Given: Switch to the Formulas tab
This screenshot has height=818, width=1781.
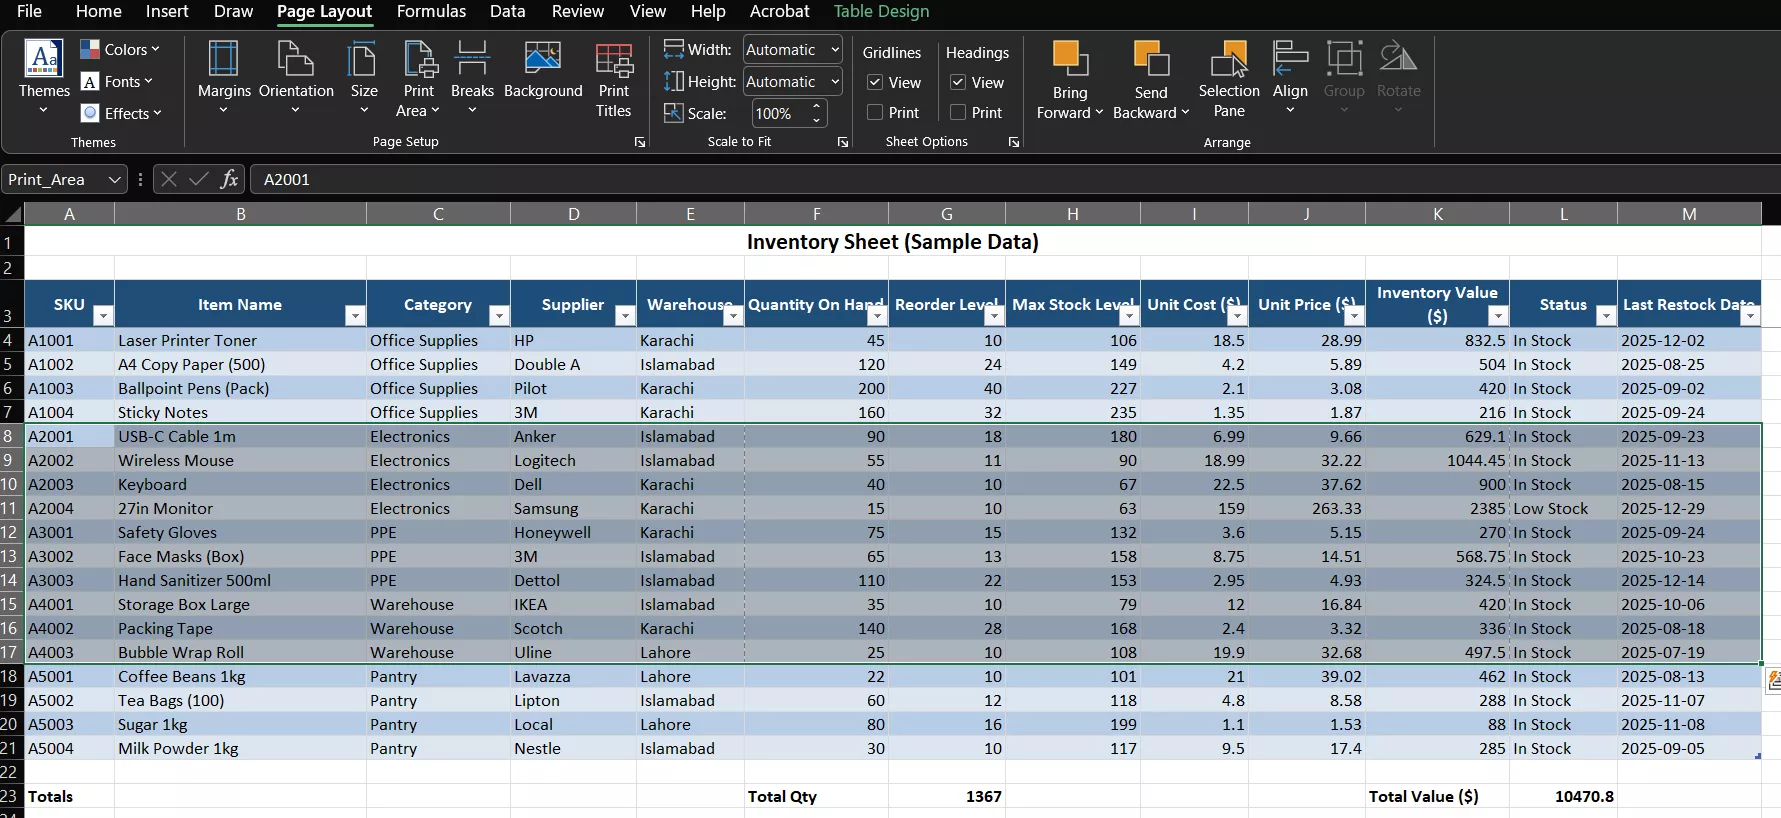Looking at the screenshot, I should (x=431, y=11).
